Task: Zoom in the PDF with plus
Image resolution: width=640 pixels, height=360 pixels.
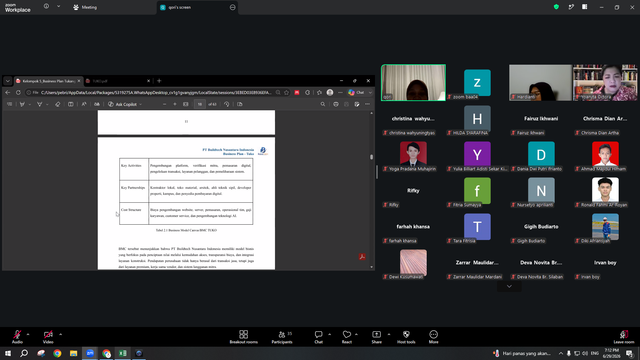Action: pos(175,104)
